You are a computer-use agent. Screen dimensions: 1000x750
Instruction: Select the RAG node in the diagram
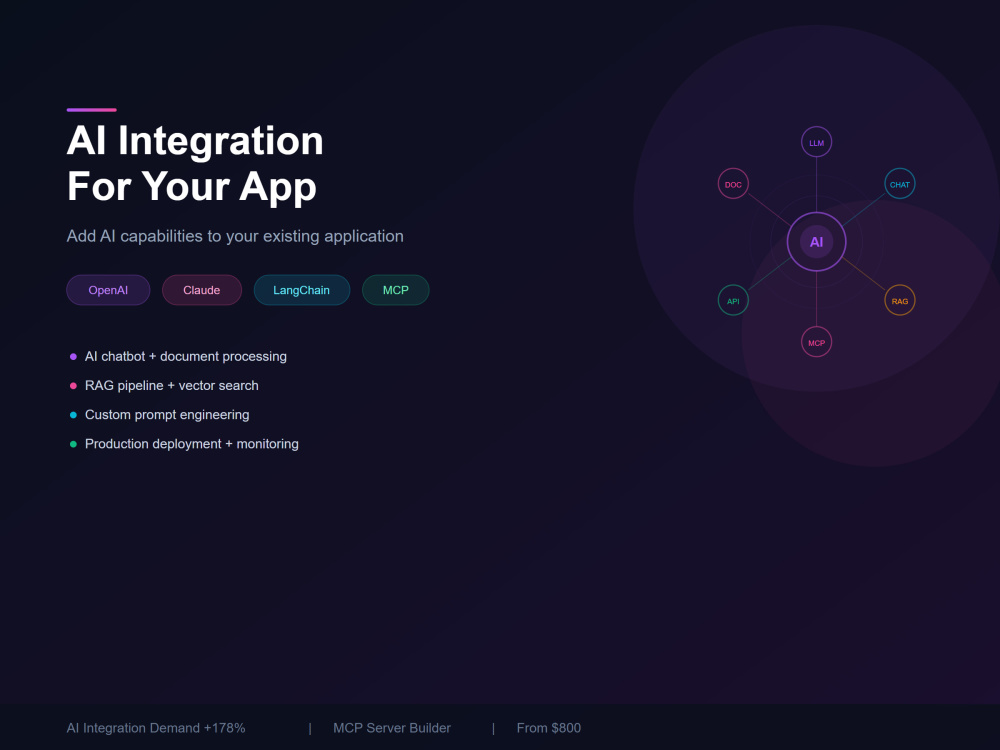(x=899, y=300)
